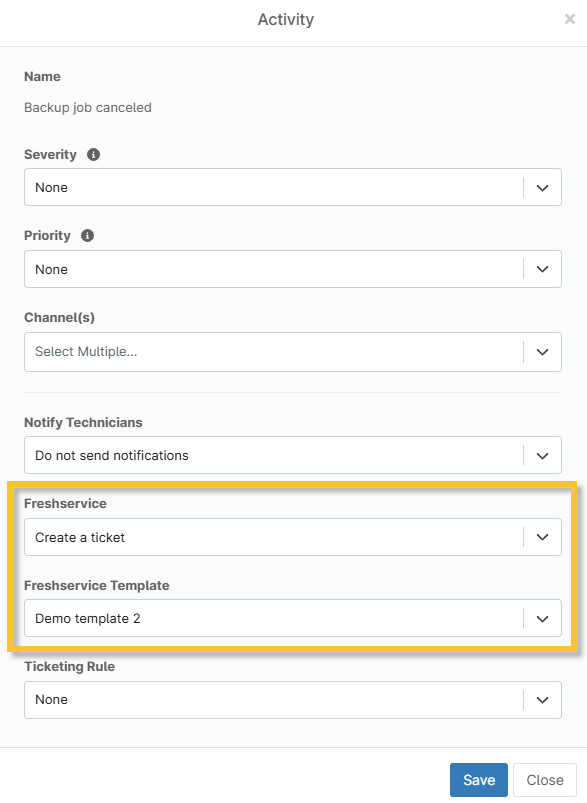Click the Name value Backup job canceled

pyautogui.click(x=88, y=107)
